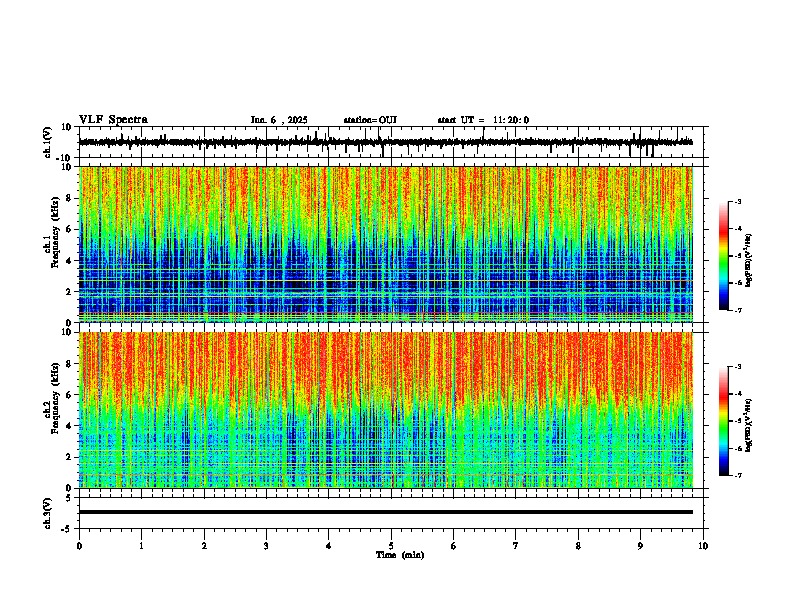Click the ch.3 flat black signal line
The height and width of the screenshot is (612, 792).
(386, 512)
